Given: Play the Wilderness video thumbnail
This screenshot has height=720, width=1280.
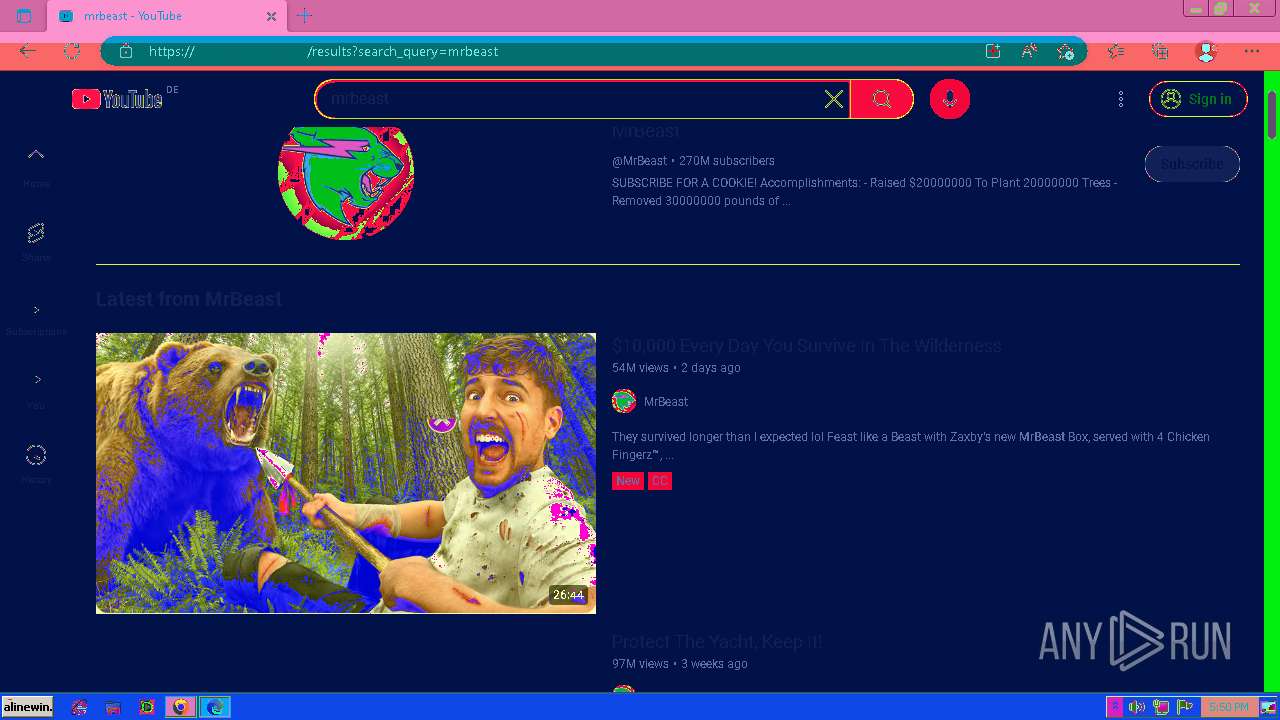Looking at the screenshot, I should (x=346, y=473).
